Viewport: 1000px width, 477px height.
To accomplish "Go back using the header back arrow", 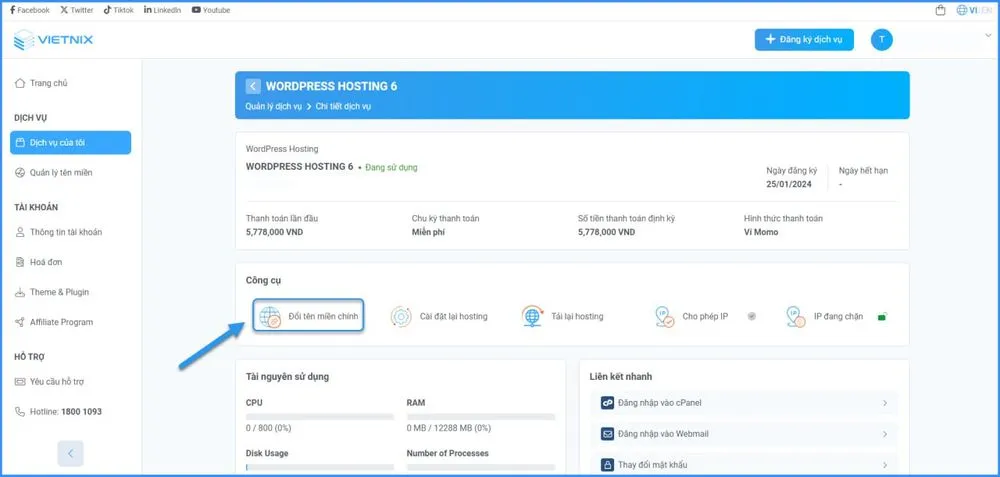I will 253,86.
